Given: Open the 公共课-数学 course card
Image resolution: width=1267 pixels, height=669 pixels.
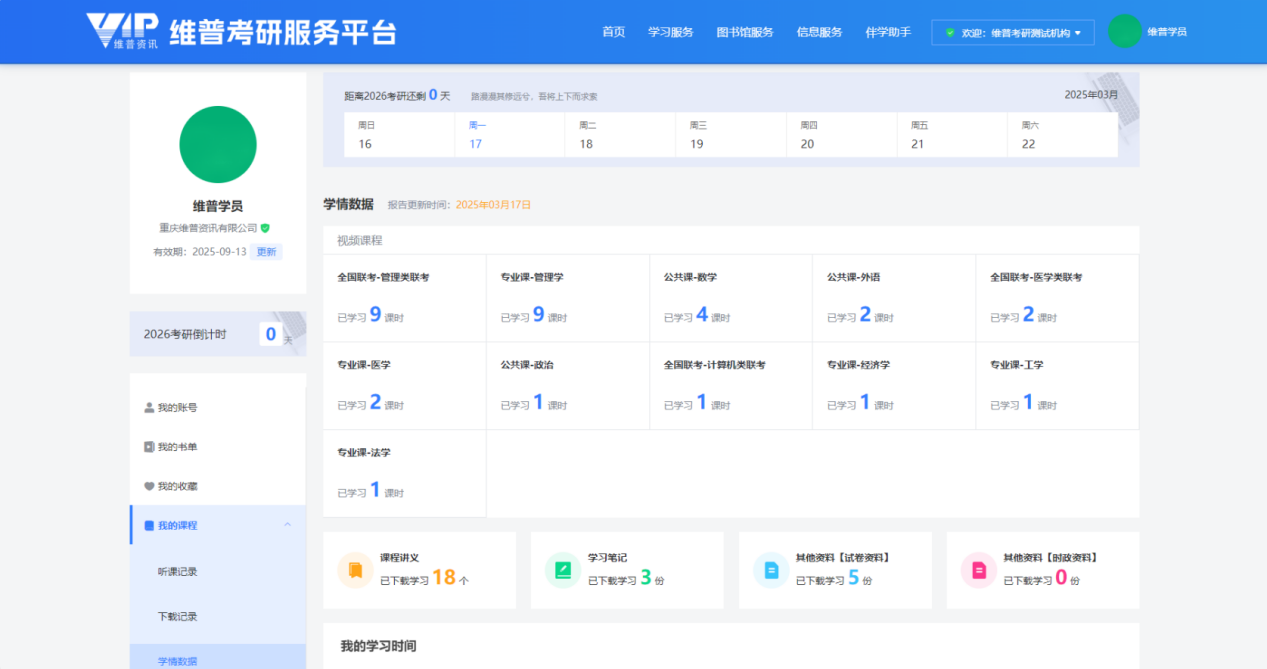Looking at the screenshot, I should tap(730, 298).
